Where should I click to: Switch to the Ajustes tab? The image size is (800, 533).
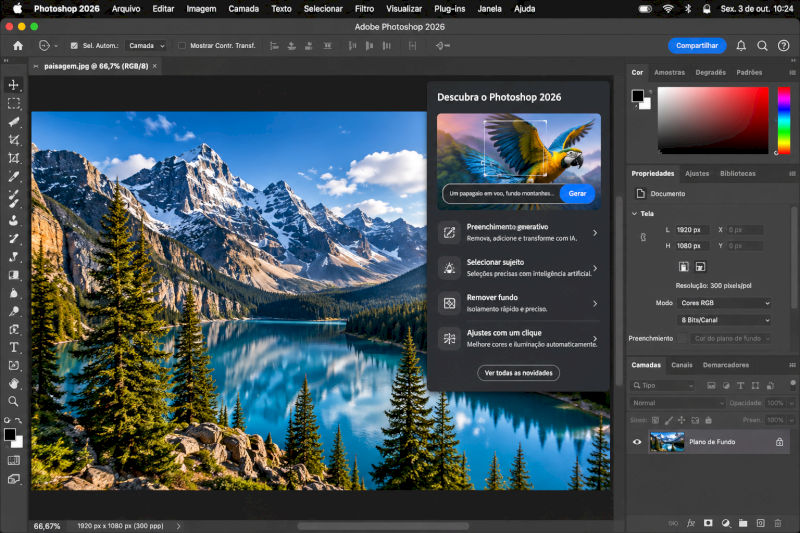pyautogui.click(x=697, y=173)
